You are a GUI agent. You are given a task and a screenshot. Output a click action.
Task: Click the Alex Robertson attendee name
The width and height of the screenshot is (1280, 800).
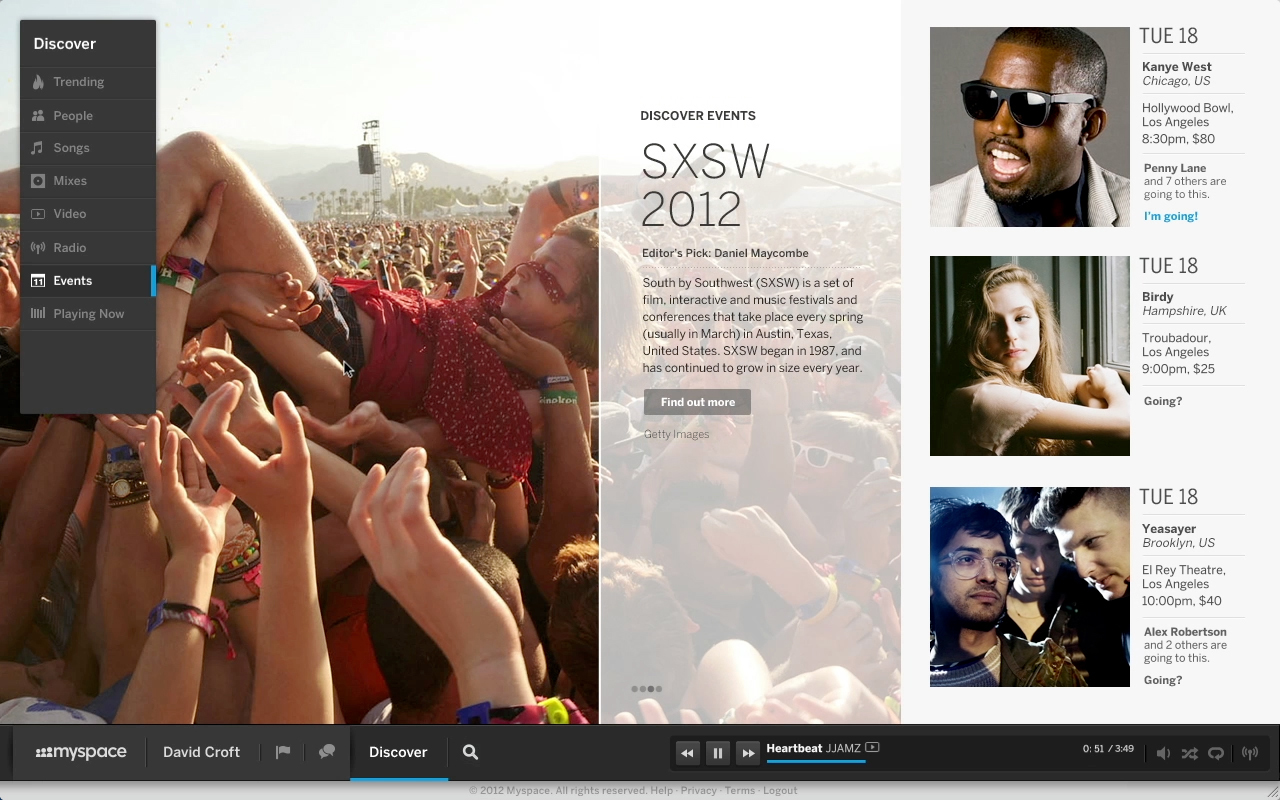click(x=1185, y=632)
